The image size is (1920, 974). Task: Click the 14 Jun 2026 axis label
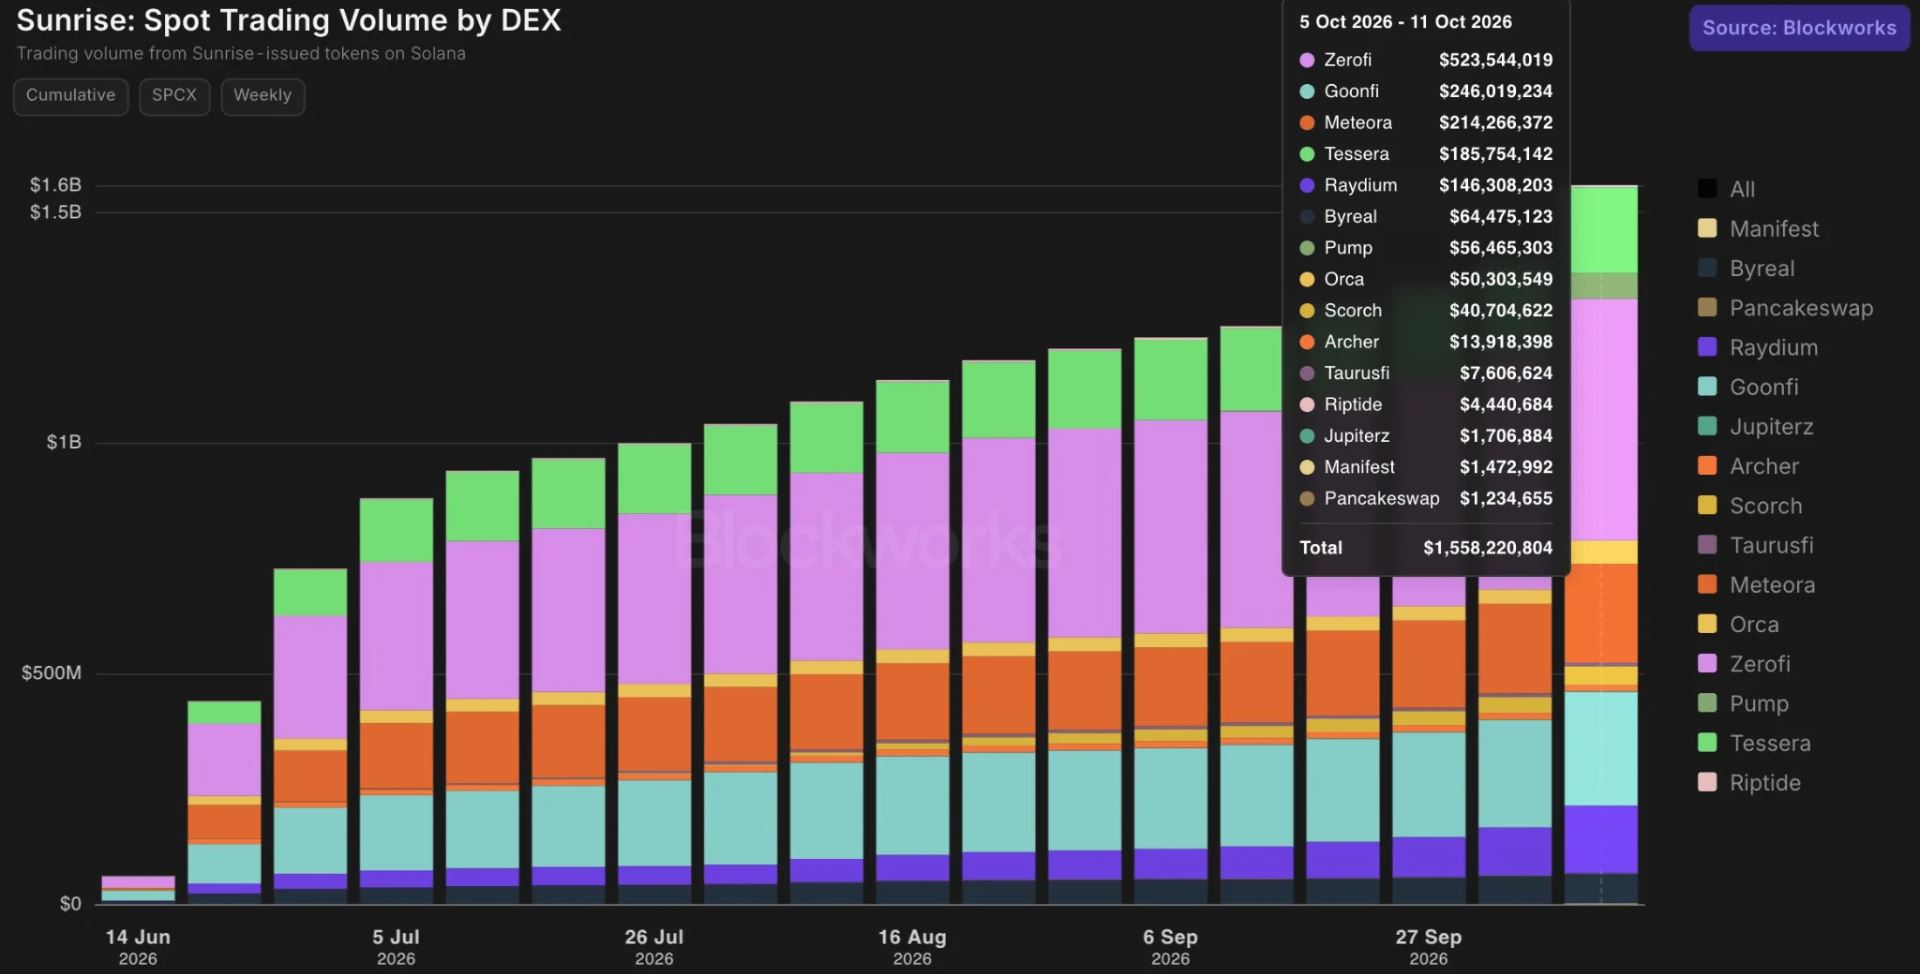tap(138, 947)
